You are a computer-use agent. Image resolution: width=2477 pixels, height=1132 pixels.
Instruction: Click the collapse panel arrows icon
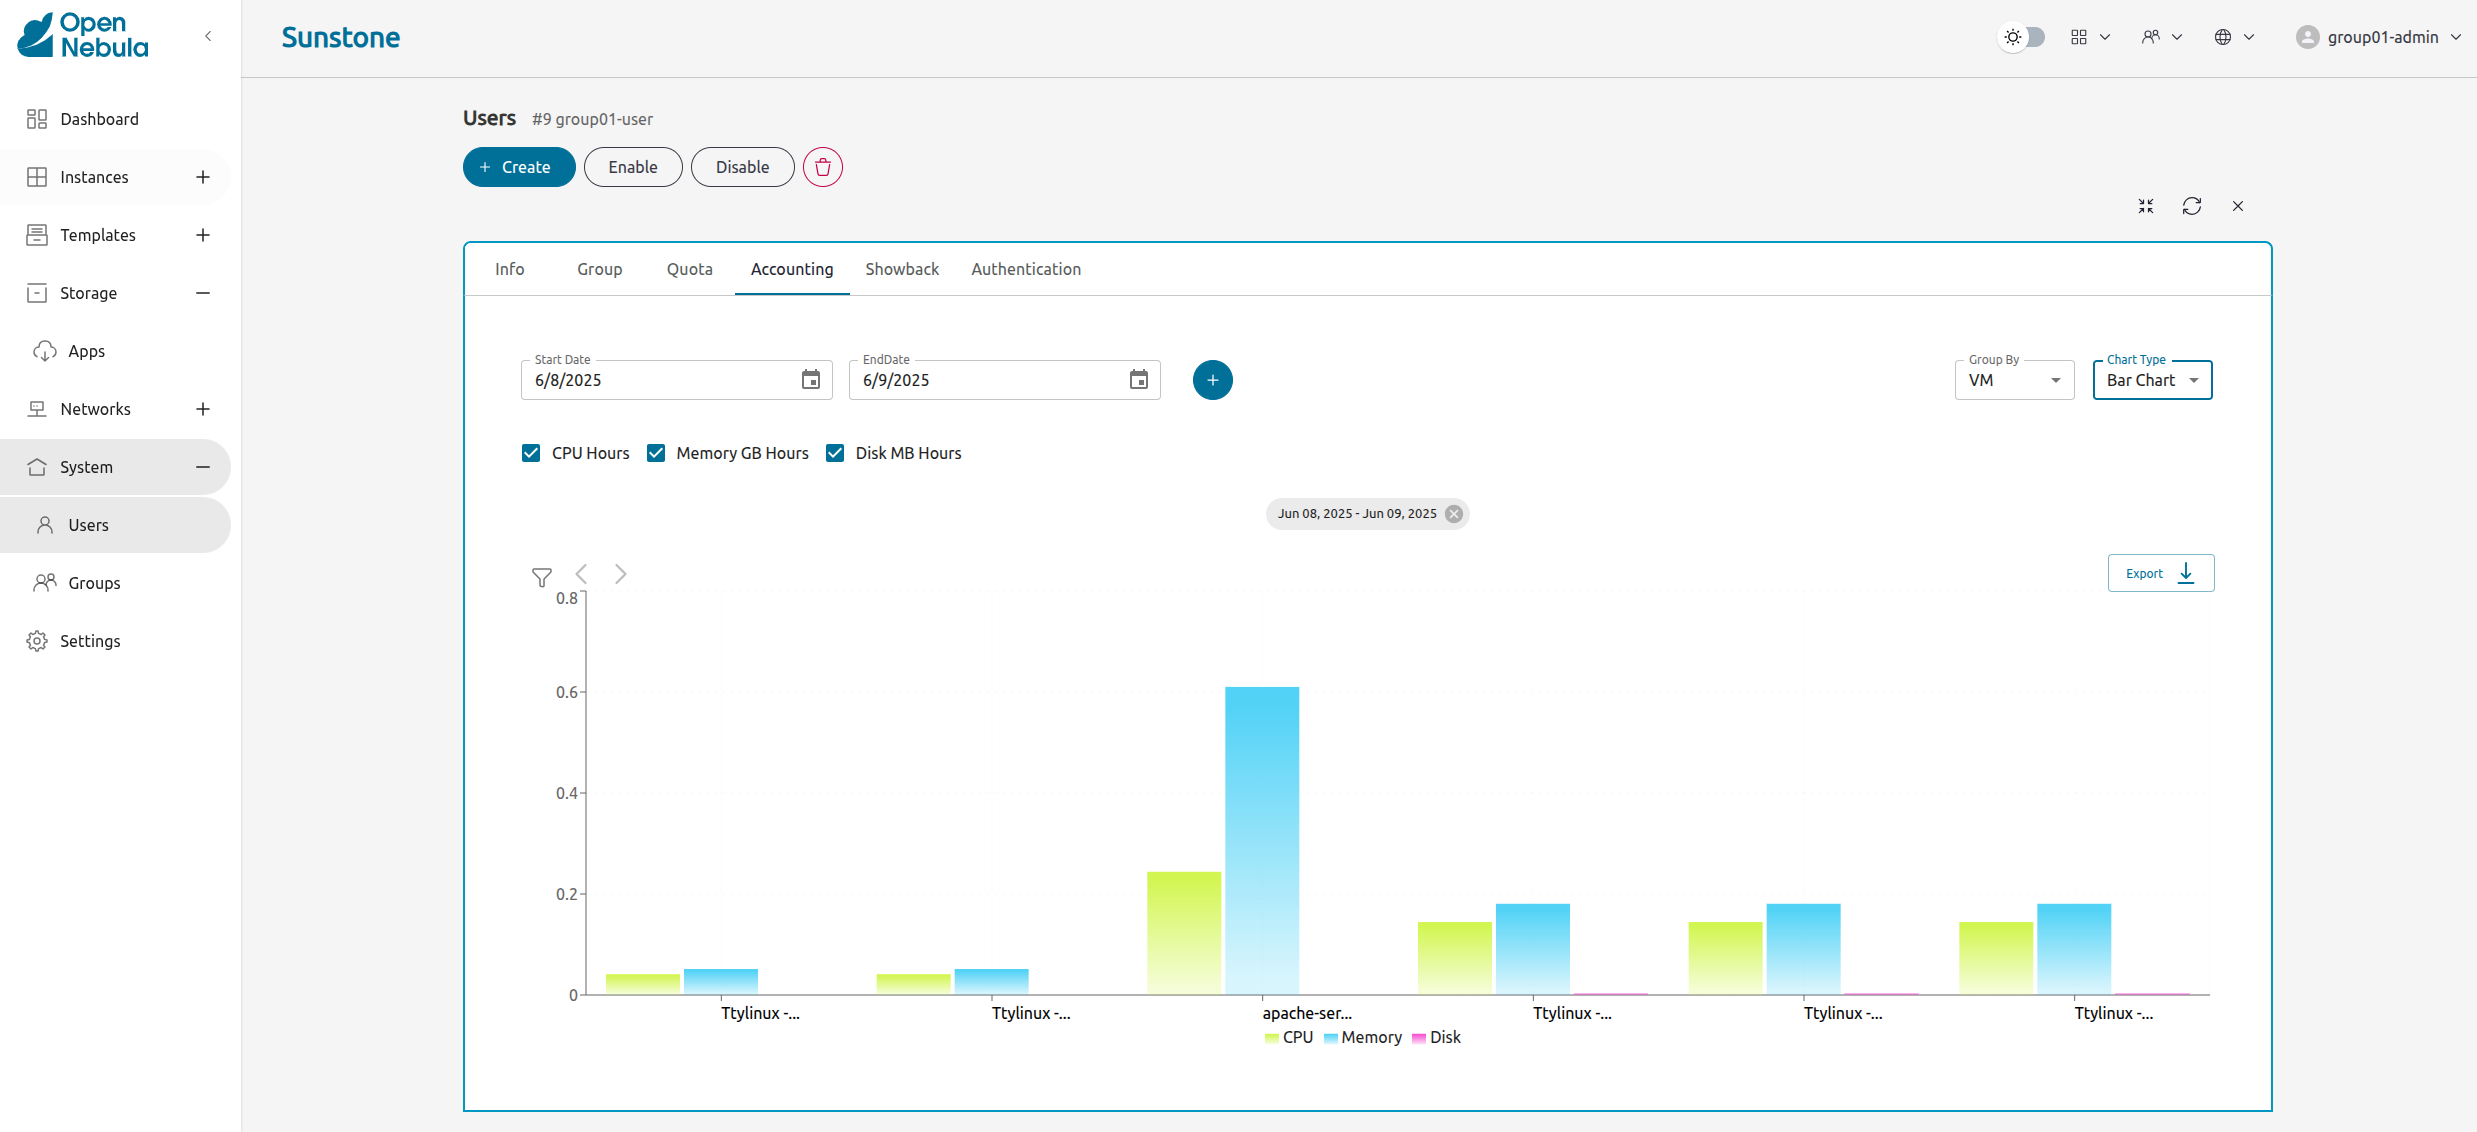tap(2145, 206)
